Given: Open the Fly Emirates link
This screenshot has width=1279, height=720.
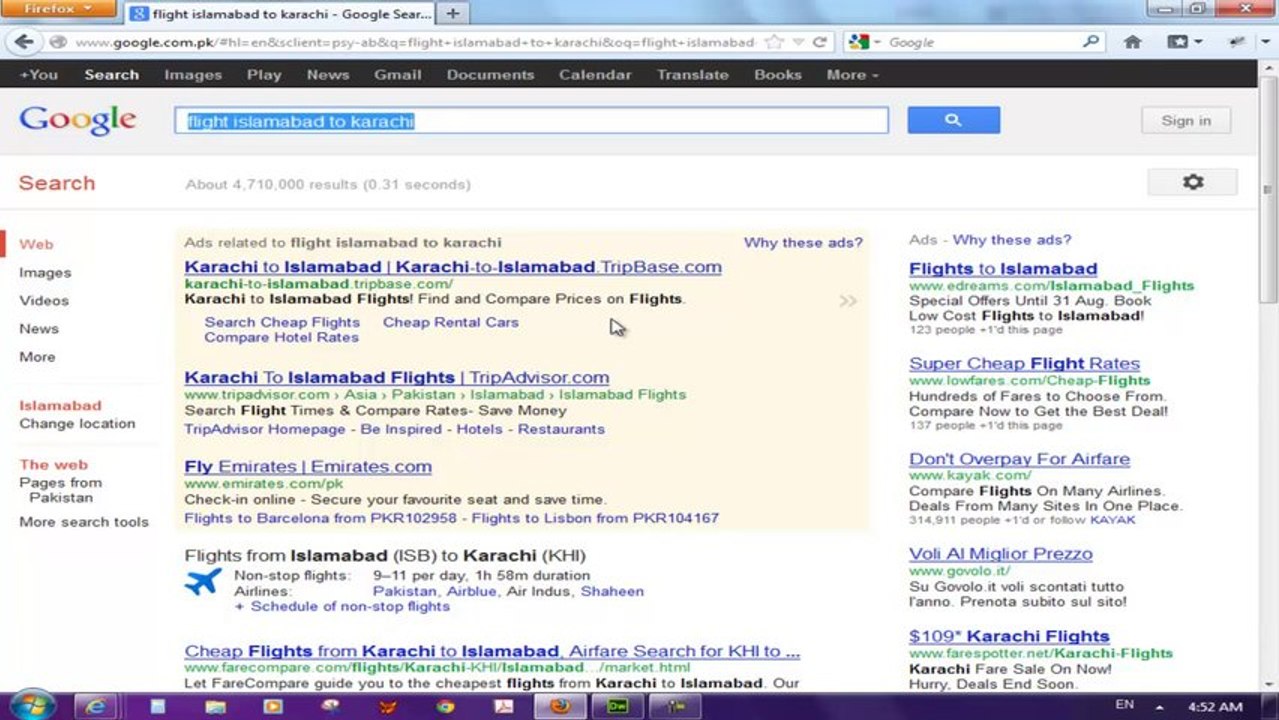Looking at the screenshot, I should [x=308, y=466].
